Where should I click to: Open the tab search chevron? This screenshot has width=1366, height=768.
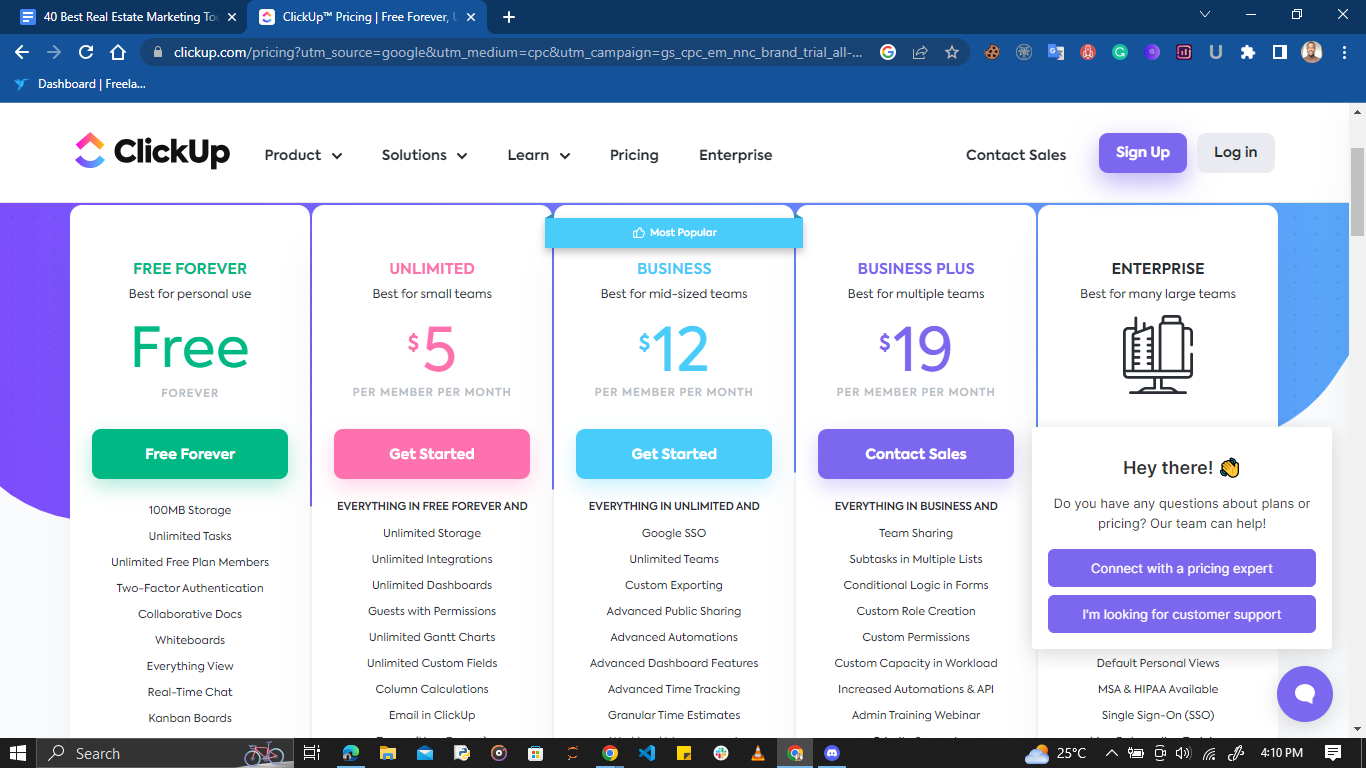pos(1205,15)
